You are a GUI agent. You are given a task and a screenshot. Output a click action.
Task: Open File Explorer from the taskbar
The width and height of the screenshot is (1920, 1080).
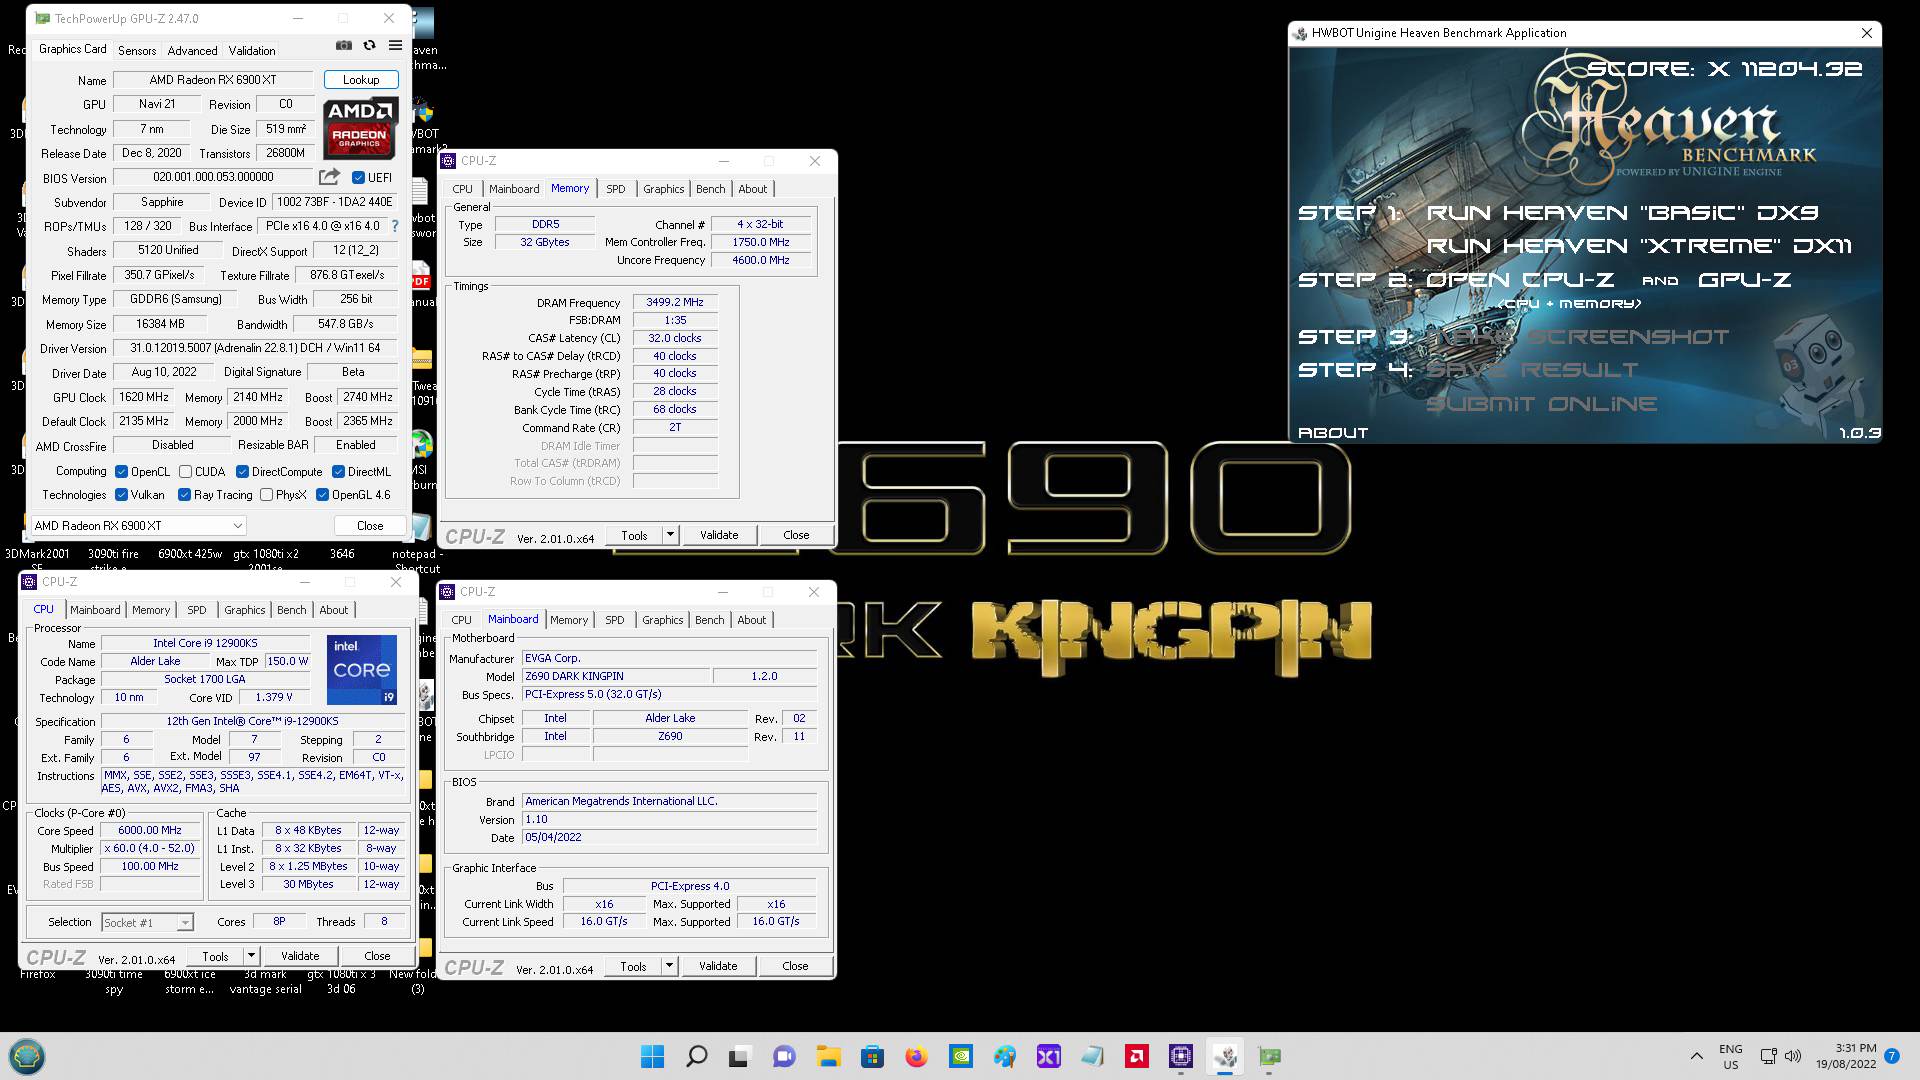coord(828,1056)
